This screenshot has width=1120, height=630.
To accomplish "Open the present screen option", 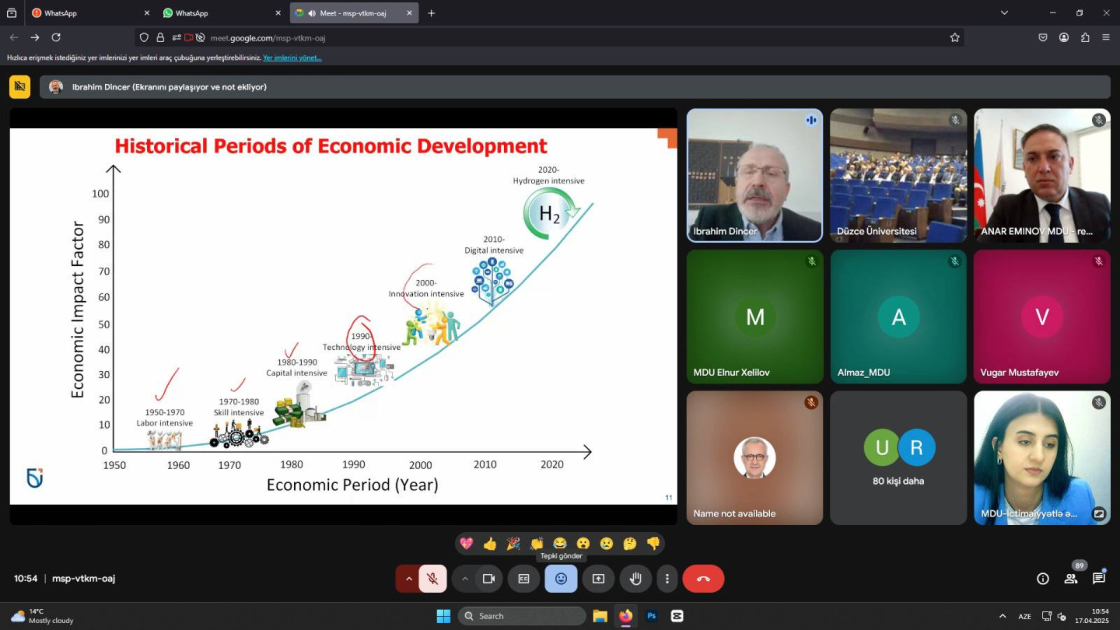I will tap(598, 579).
